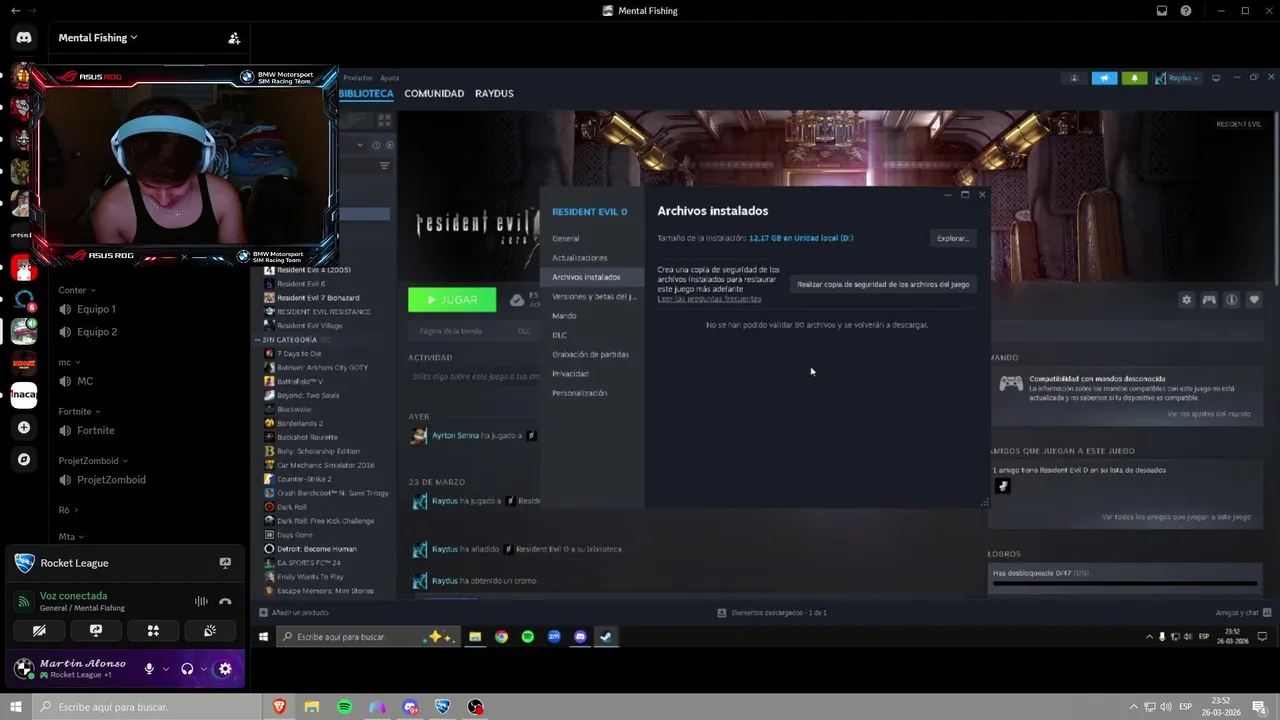Open the Steam COMUNIDAD tab
The image size is (1280, 720).
[x=434, y=93]
